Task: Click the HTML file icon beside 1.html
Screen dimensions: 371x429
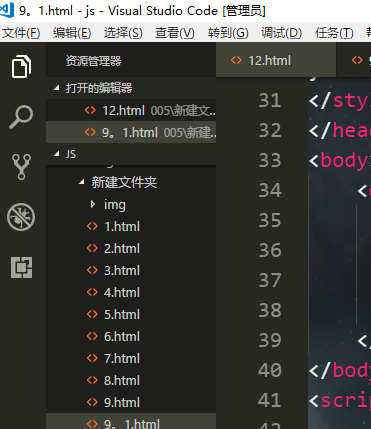Action: point(92,226)
